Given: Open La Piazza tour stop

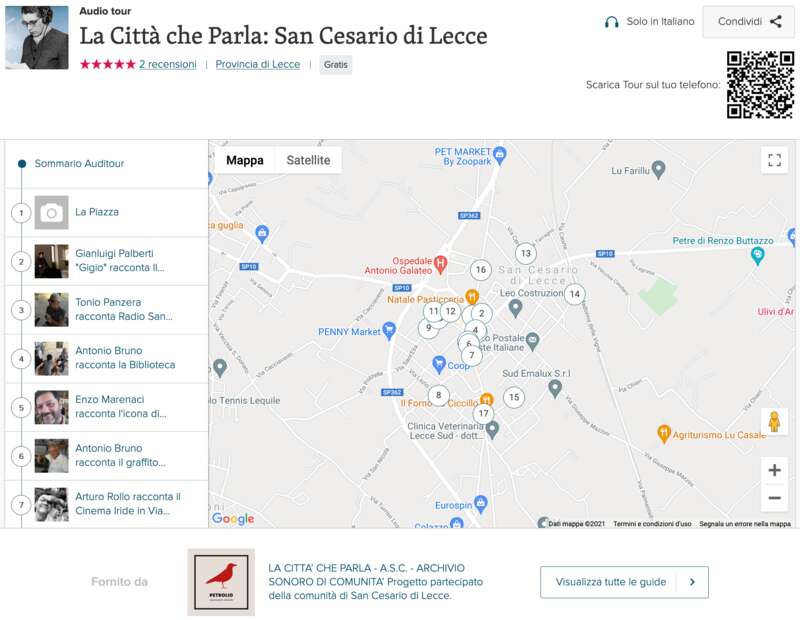Looking at the screenshot, I should point(97,212).
